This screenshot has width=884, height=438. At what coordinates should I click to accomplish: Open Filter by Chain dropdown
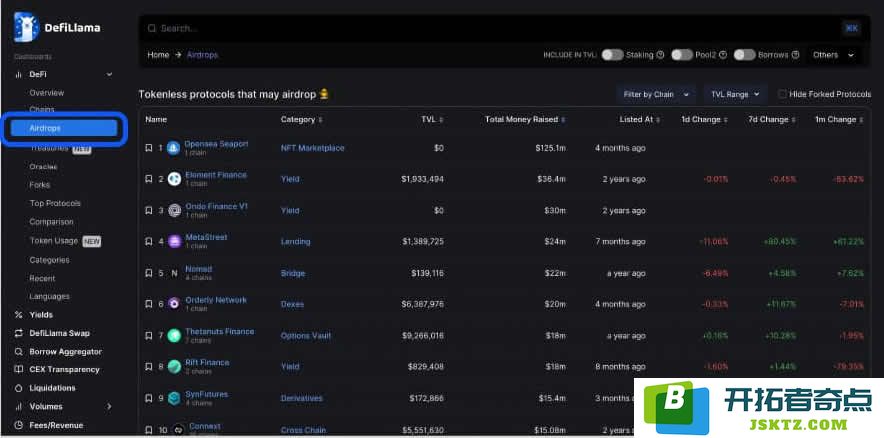point(656,94)
